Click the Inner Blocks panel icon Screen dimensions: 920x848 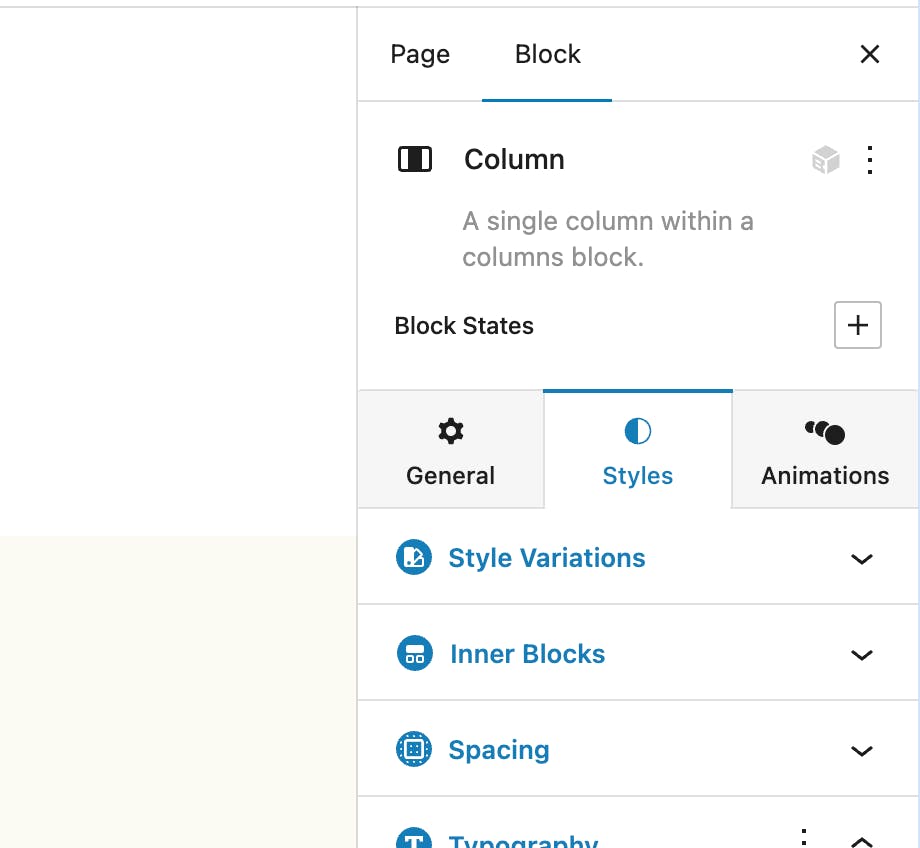click(414, 654)
